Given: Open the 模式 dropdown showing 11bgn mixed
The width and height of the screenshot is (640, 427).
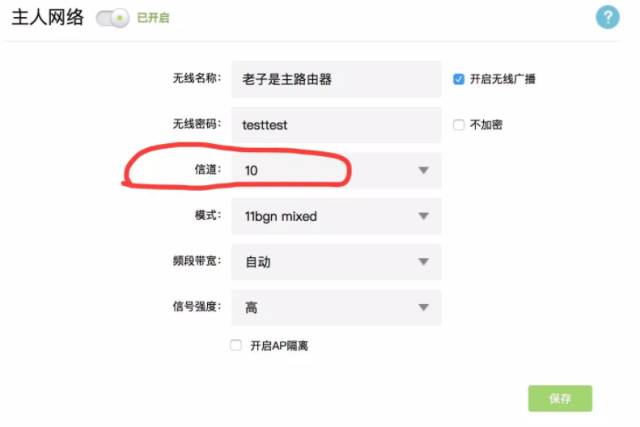Looking at the screenshot, I should 336,216.
